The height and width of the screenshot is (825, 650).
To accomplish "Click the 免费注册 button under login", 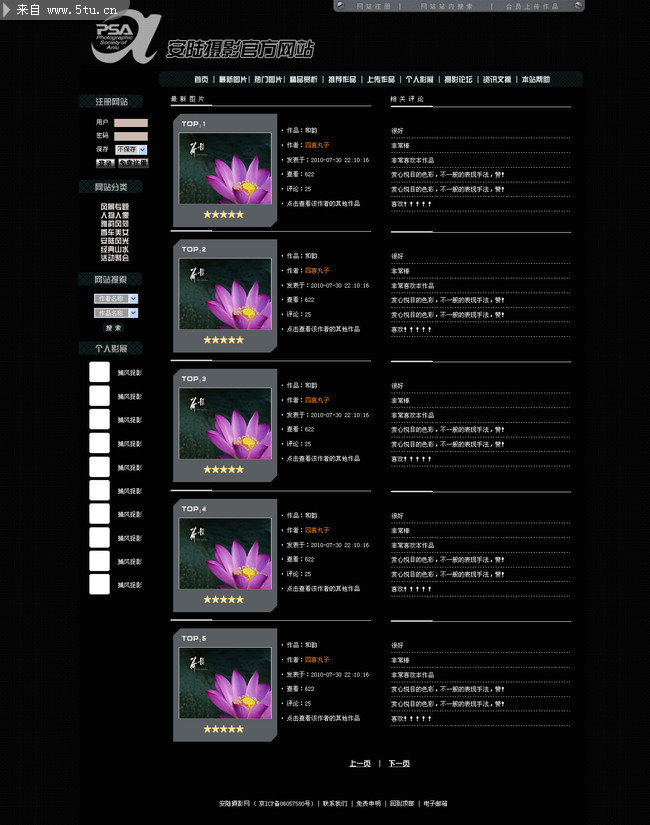I will pos(133,163).
